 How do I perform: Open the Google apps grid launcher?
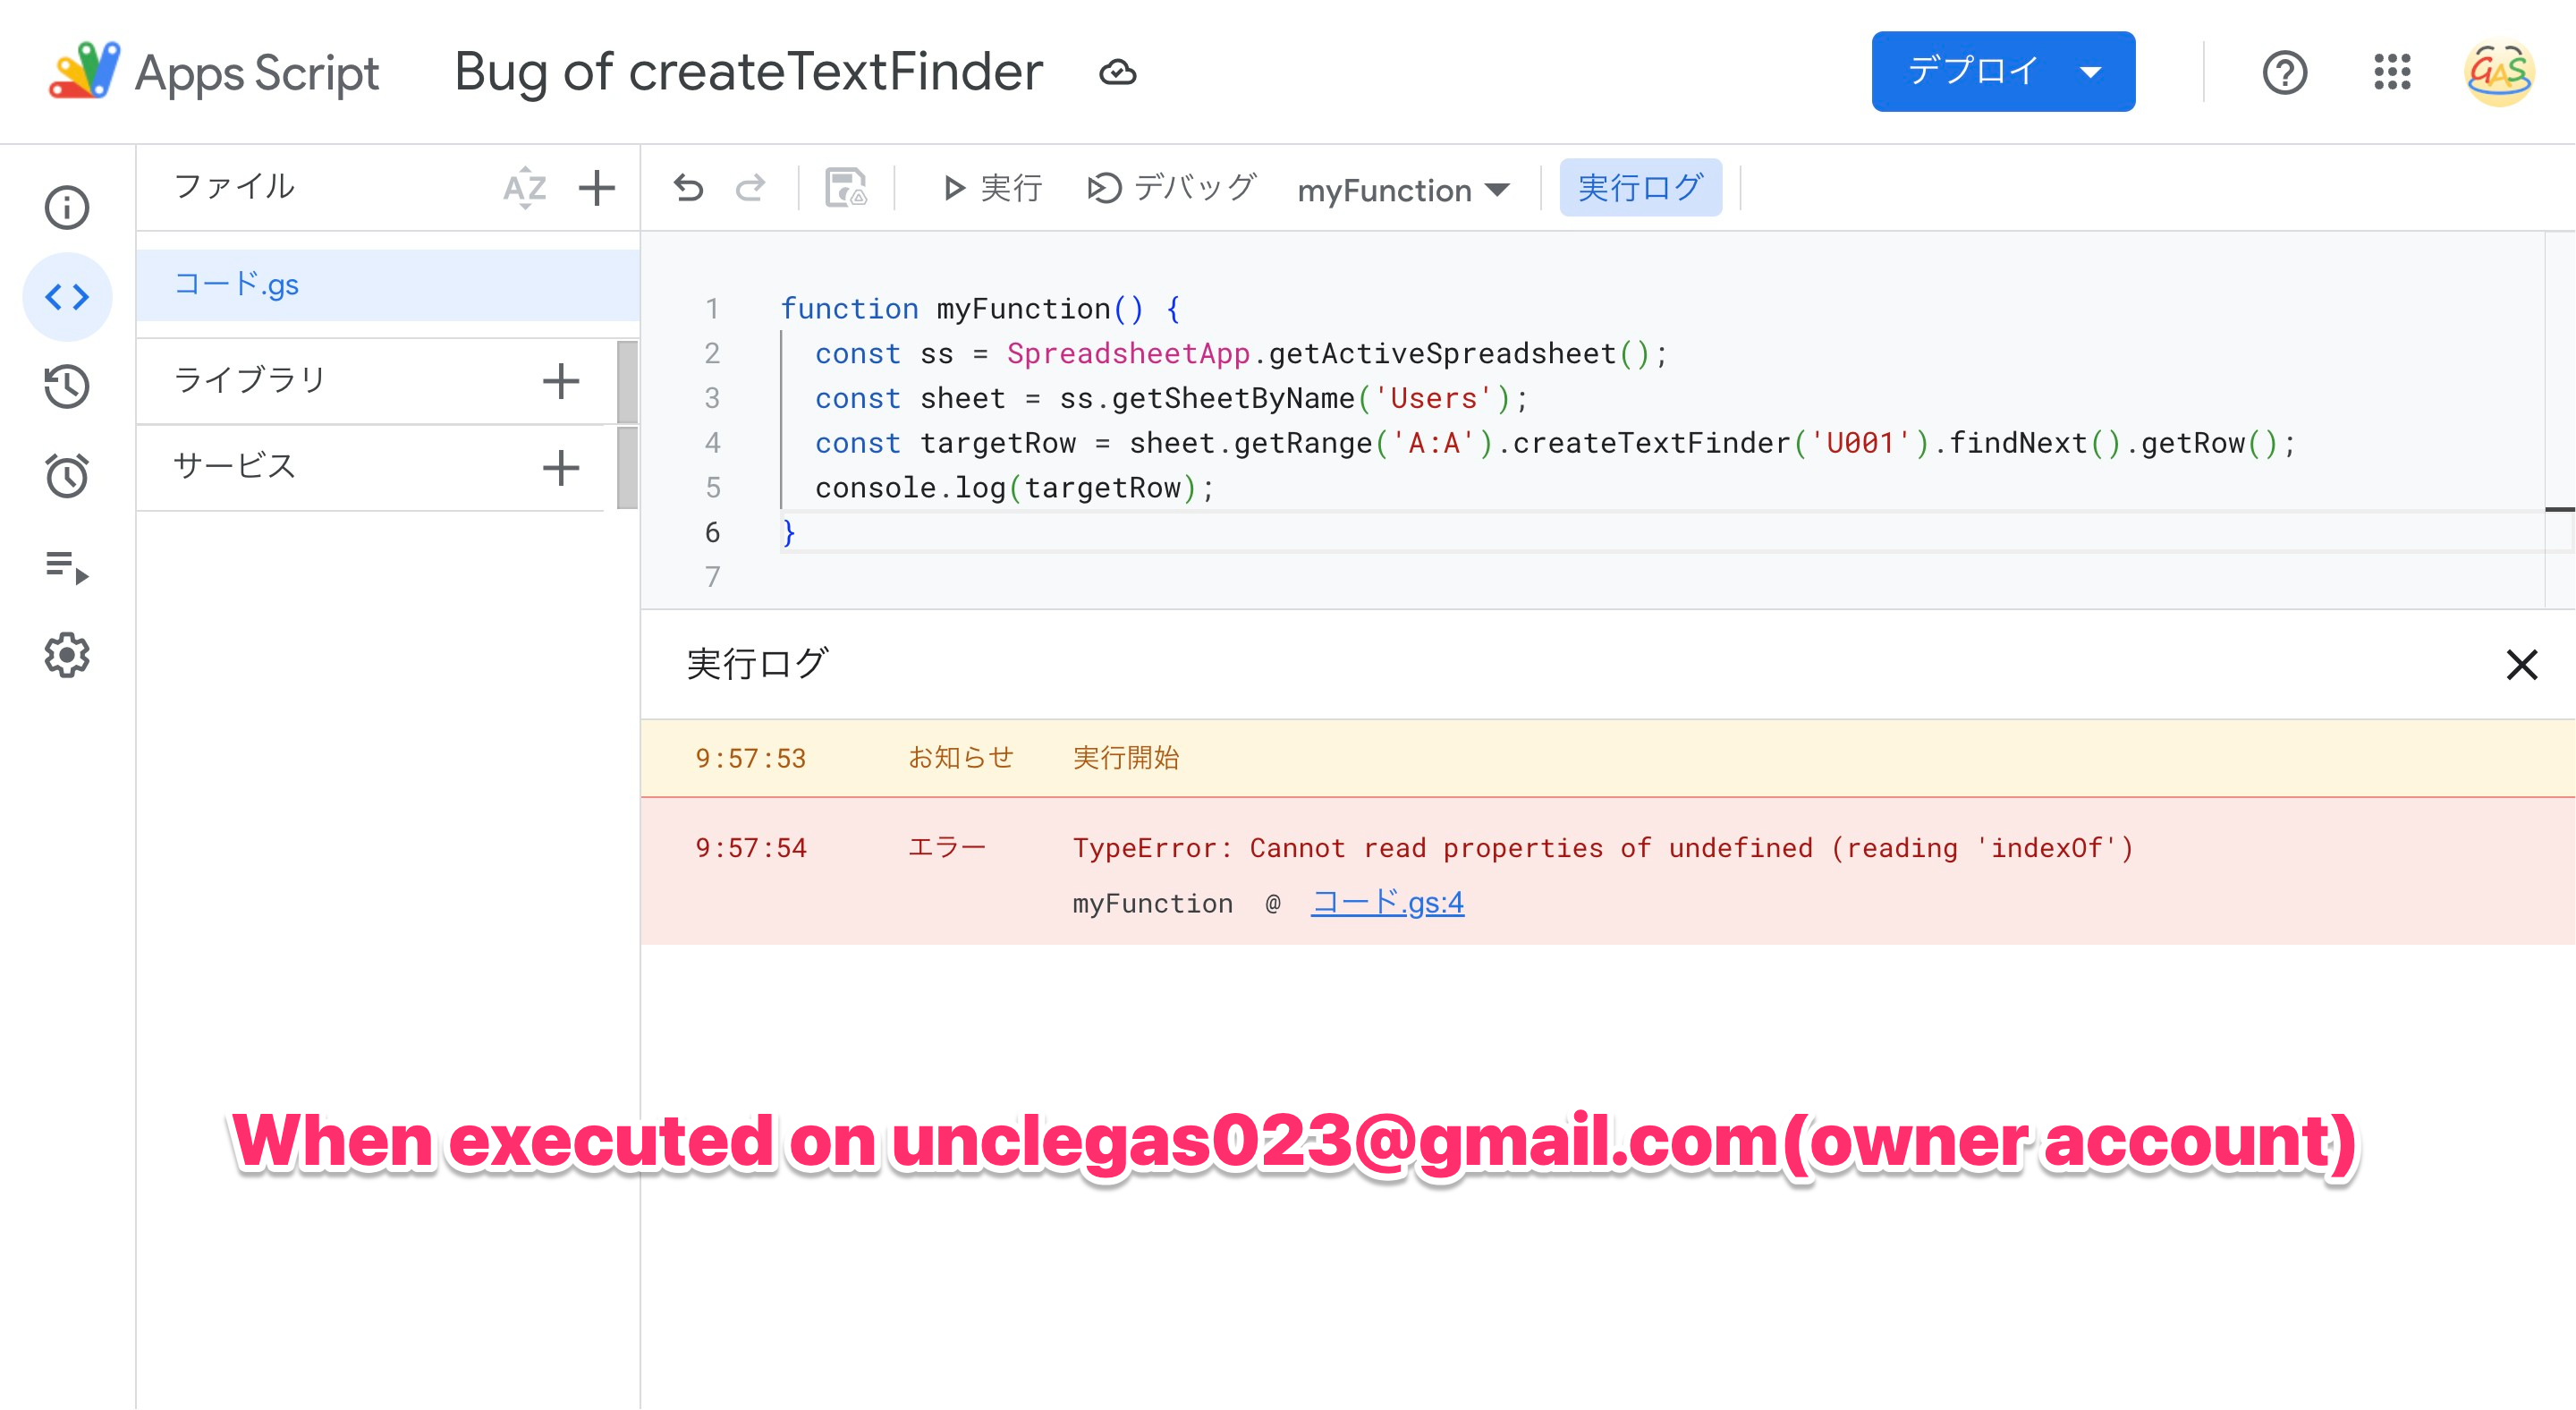coord(2392,72)
